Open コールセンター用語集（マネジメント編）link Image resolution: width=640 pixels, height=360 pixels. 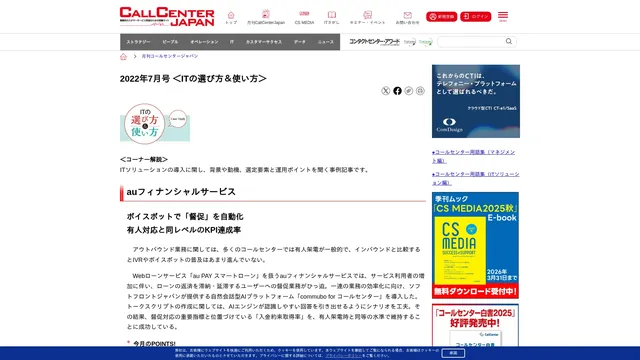(473, 156)
